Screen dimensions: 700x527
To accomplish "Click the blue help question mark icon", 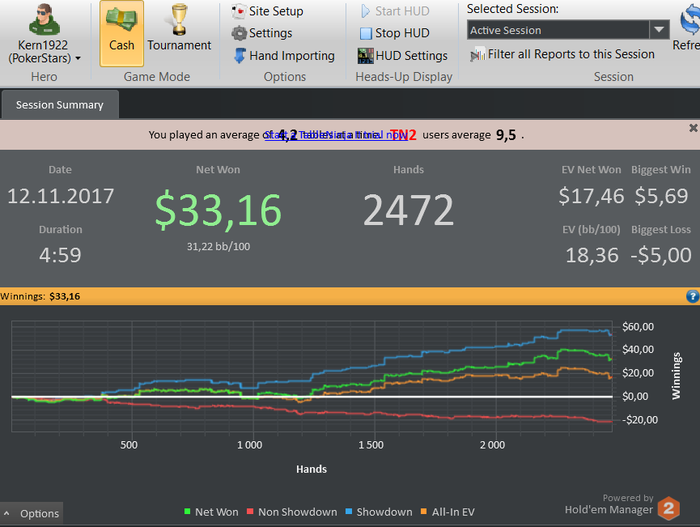I will (x=692, y=296).
